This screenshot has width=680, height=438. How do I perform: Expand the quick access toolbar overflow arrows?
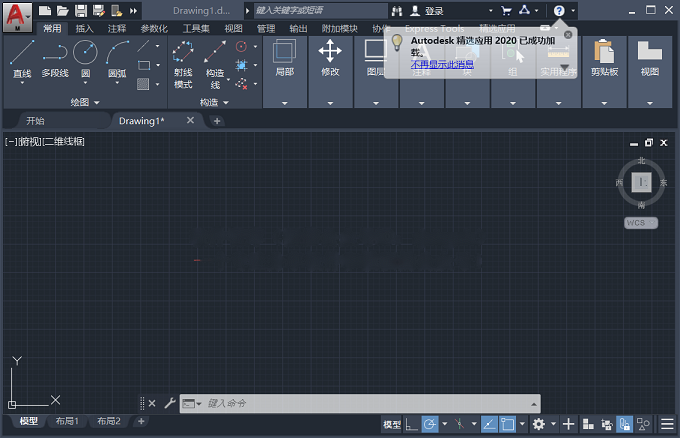click(x=134, y=11)
